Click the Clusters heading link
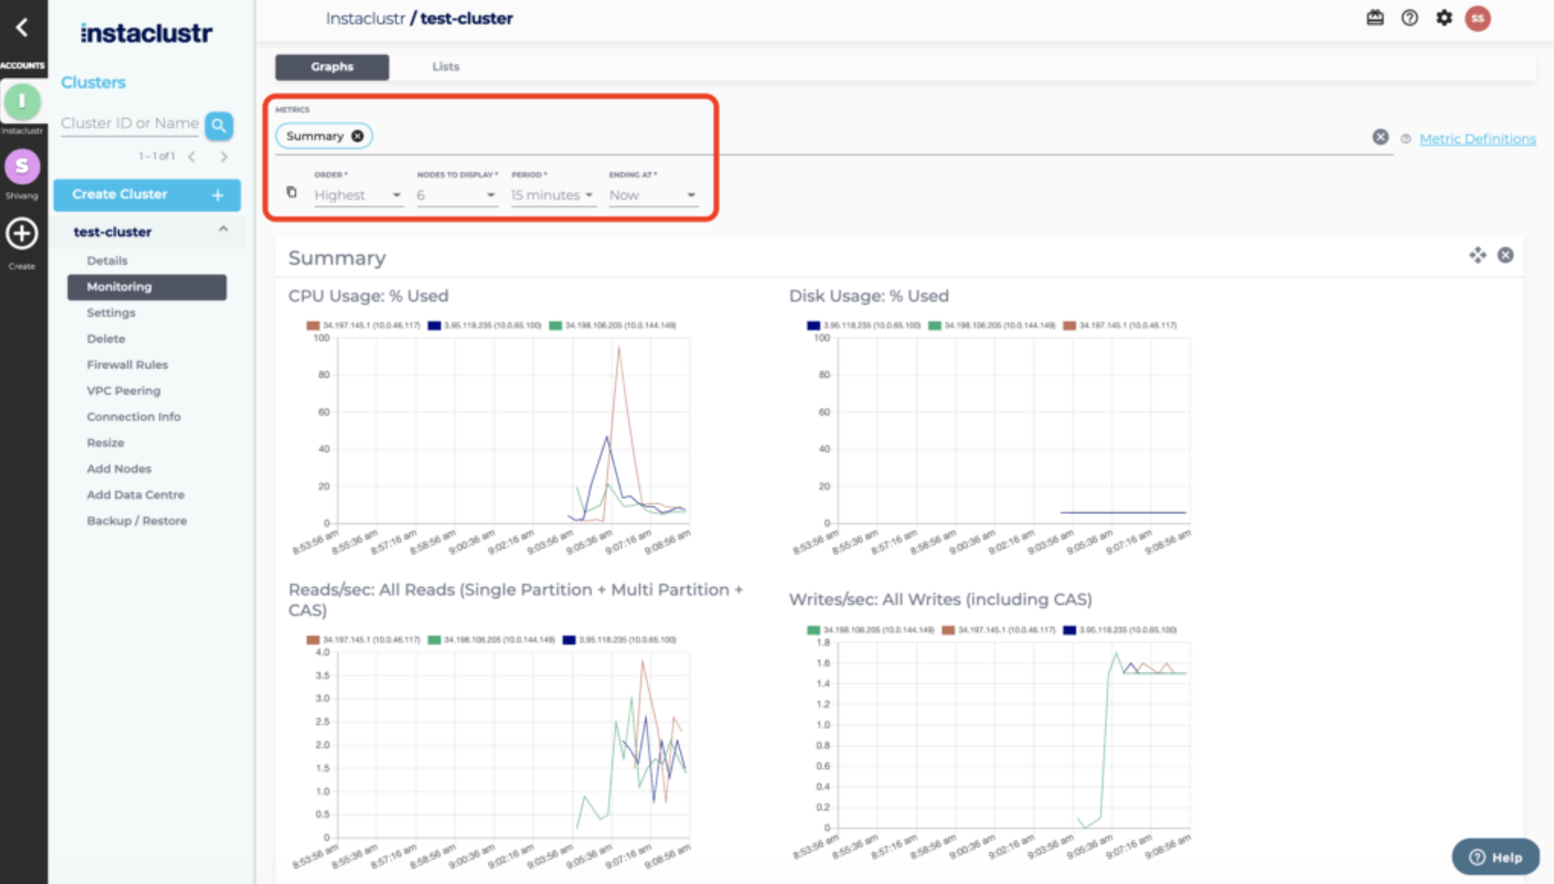Image resolution: width=1554 pixels, height=884 pixels. pyautogui.click(x=93, y=83)
